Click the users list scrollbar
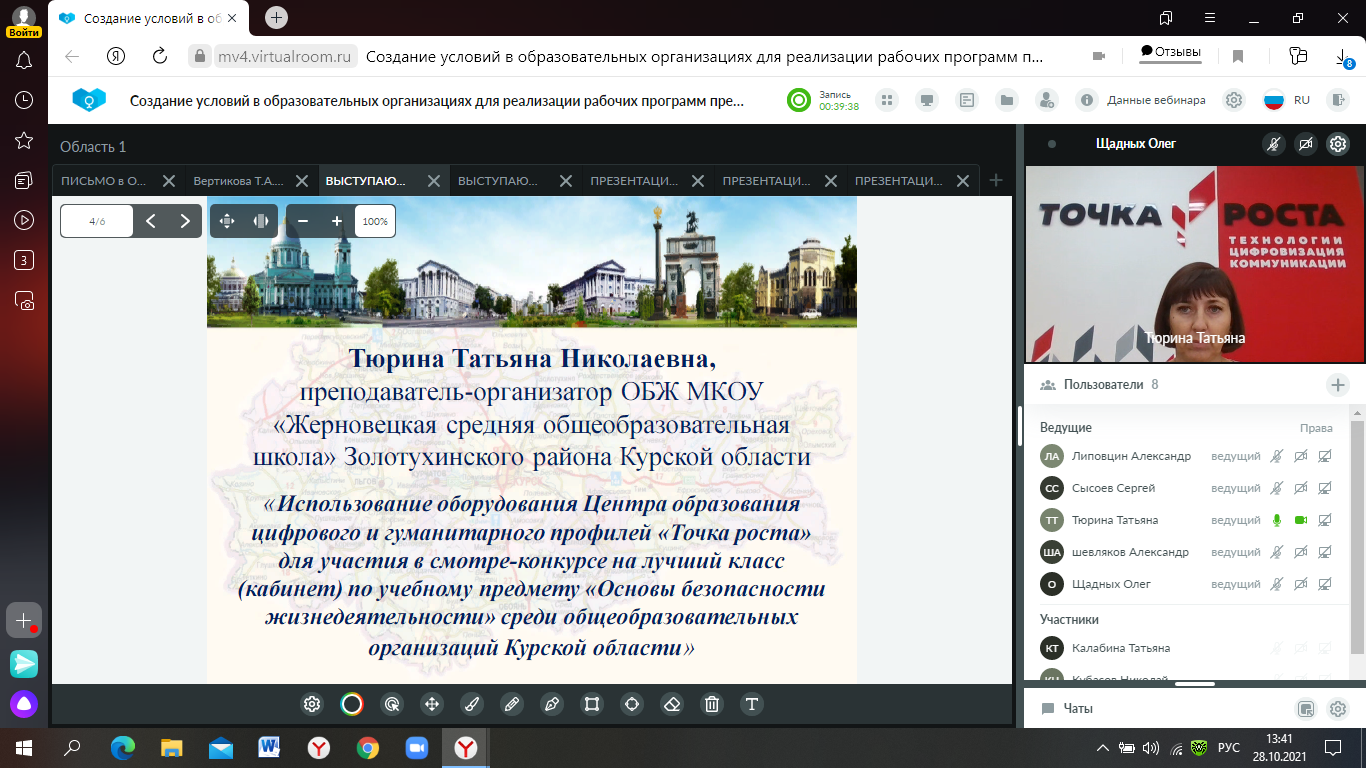The height and width of the screenshot is (768, 1366). pyautogui.click(x=1357, y=536)
